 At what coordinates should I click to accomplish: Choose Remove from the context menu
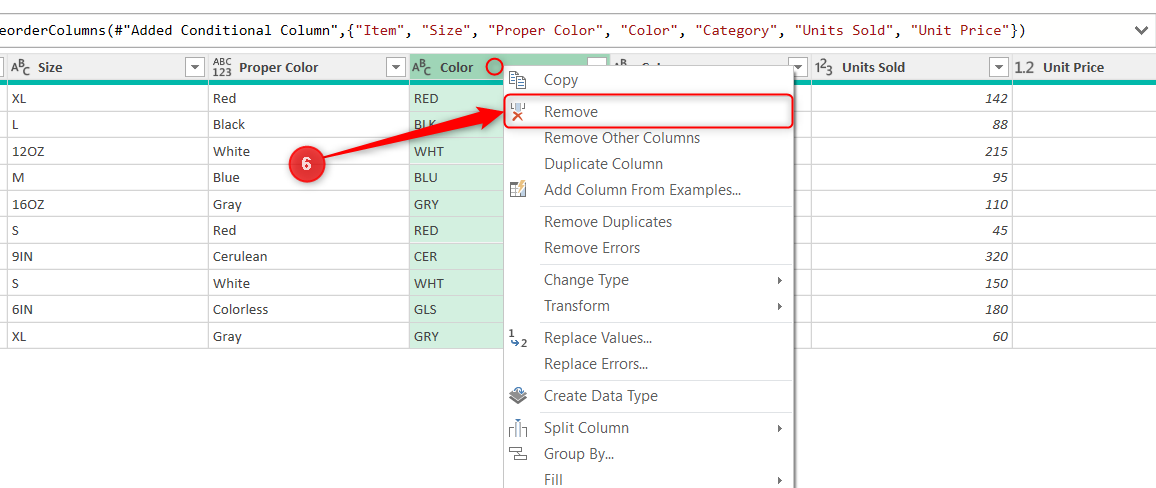click(x=649, y=112)
